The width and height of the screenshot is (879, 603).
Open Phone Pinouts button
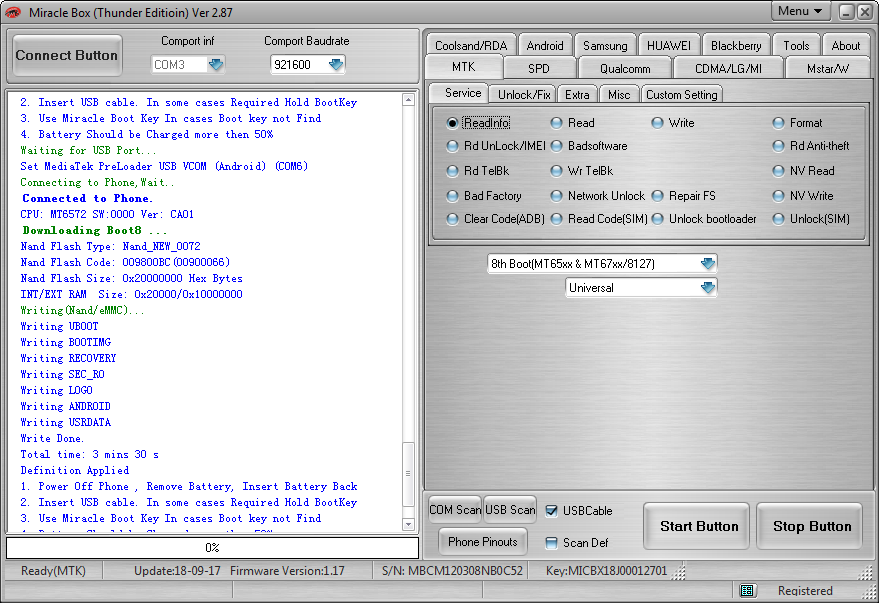[483, 541]
